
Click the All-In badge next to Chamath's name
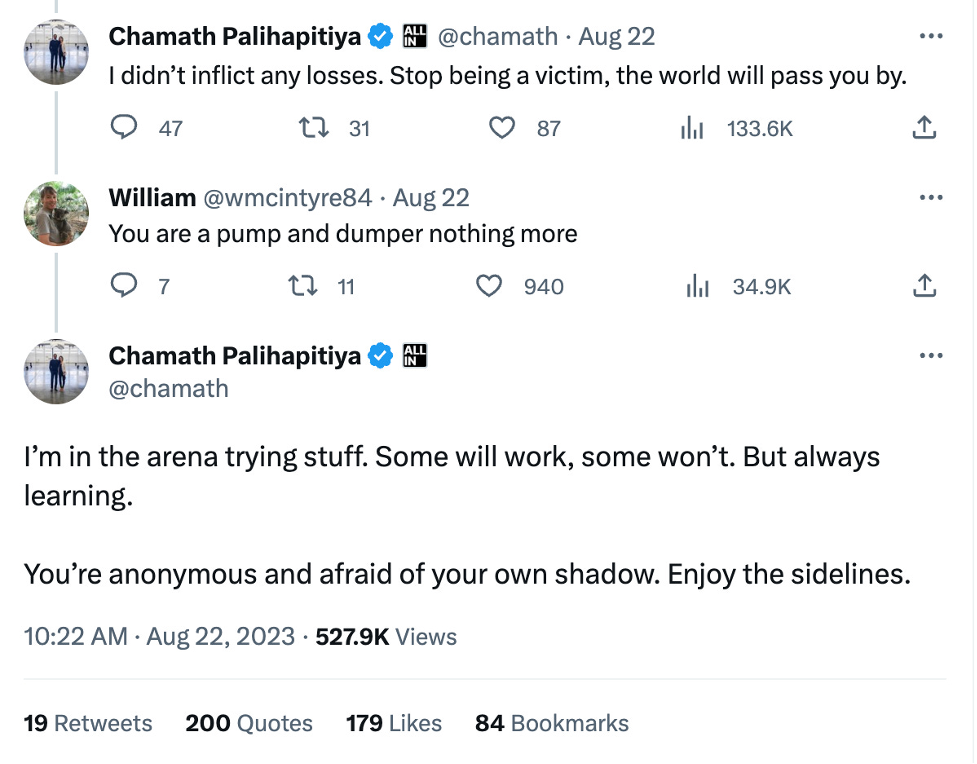click(414, 36)
